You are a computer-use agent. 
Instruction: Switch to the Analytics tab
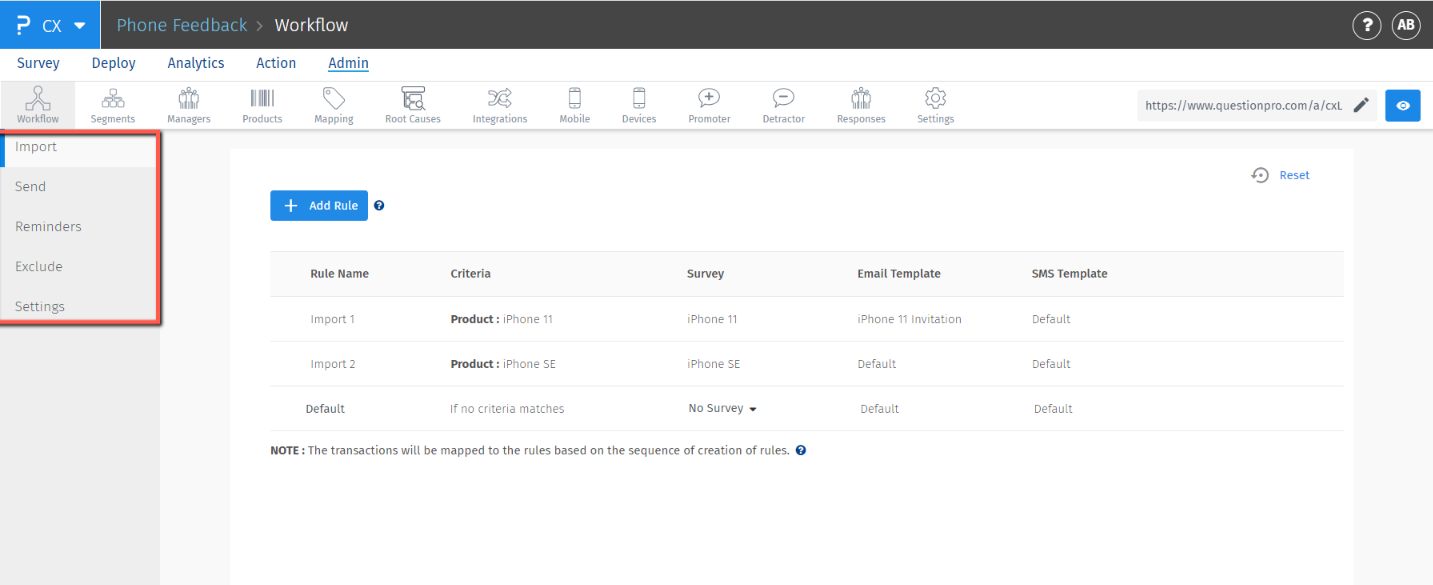pyautogui.click(x=196, y=63)
